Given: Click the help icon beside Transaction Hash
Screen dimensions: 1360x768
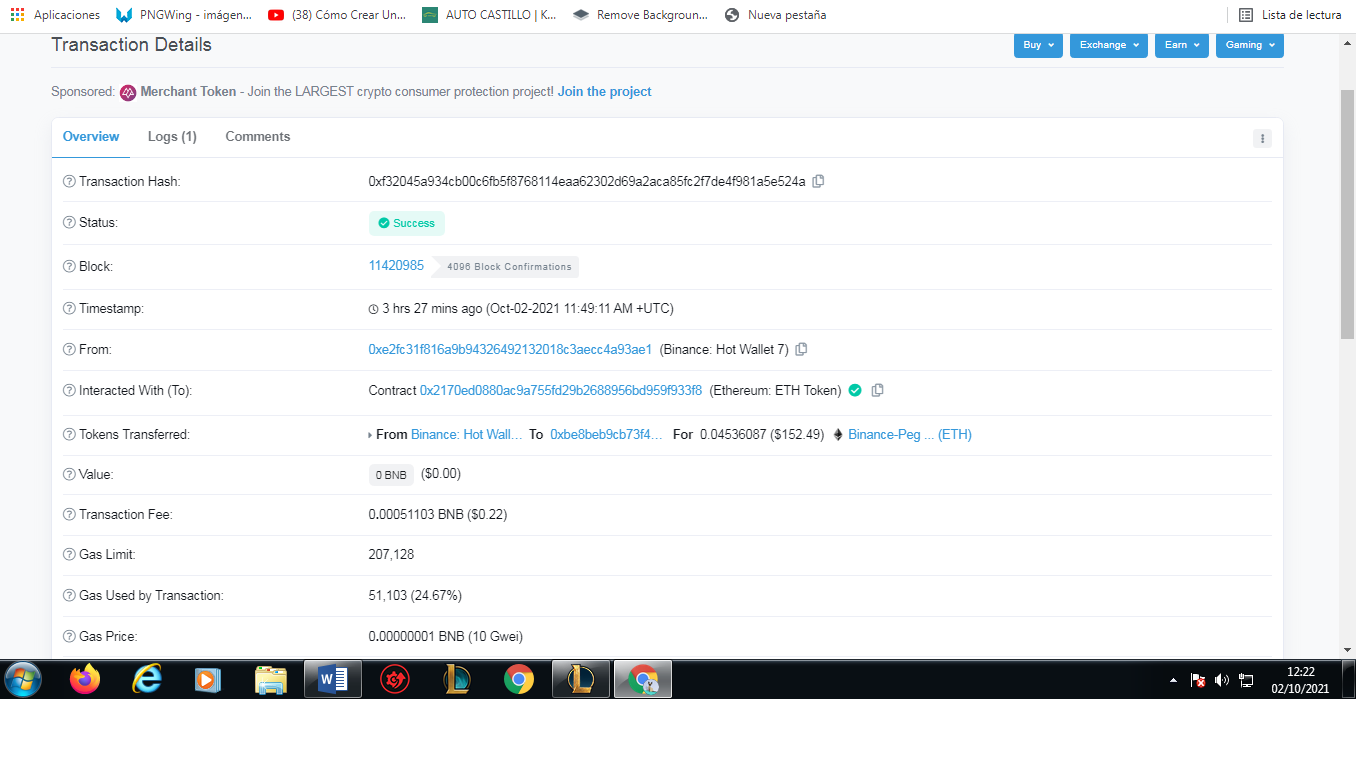Looking at the screenshot, I should point(69,181).
